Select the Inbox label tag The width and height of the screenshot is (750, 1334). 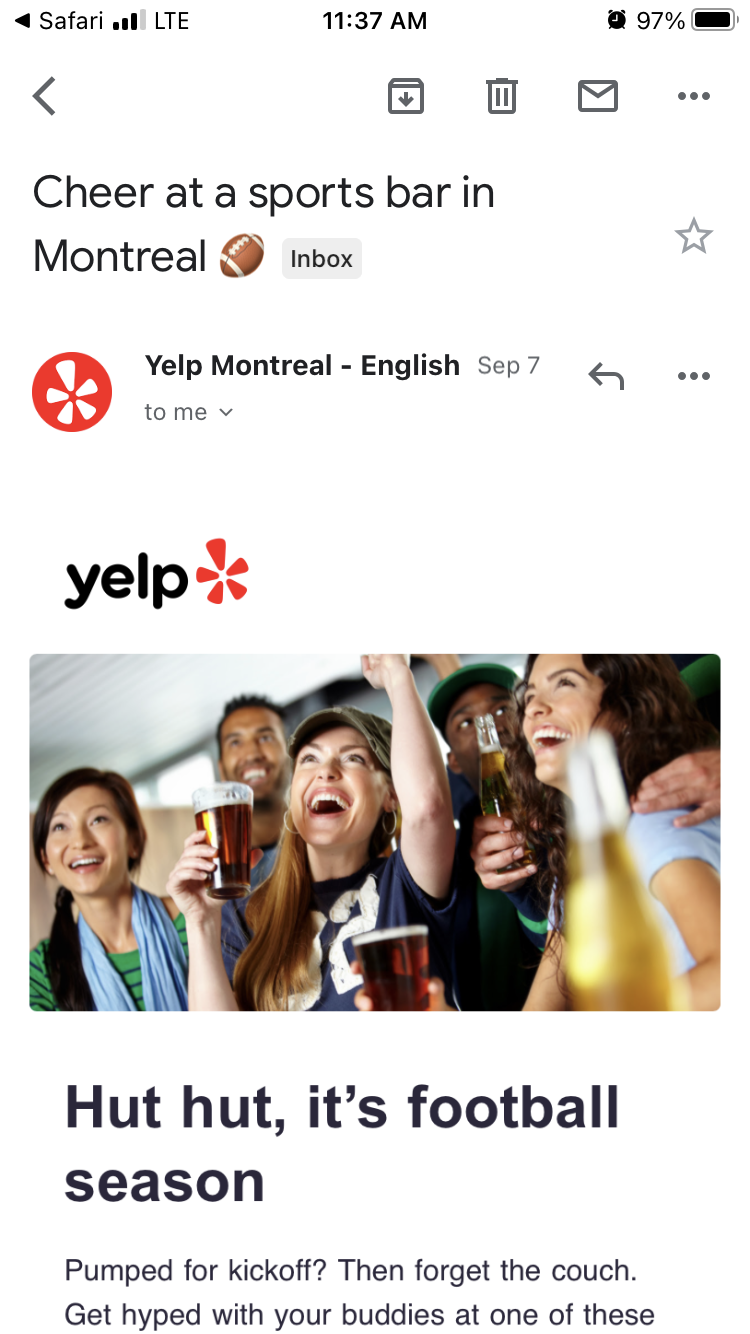(321, 259)
